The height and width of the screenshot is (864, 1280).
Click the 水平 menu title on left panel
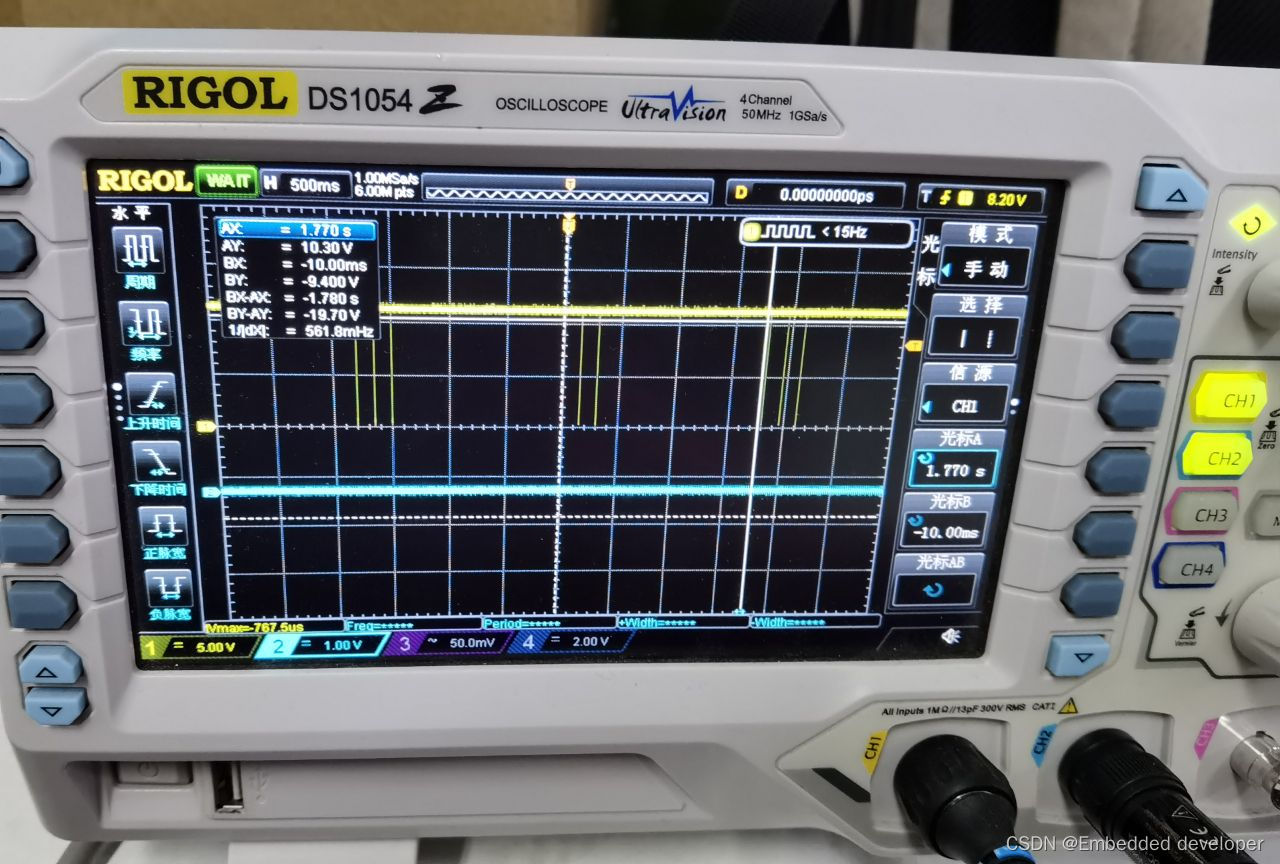129,212
